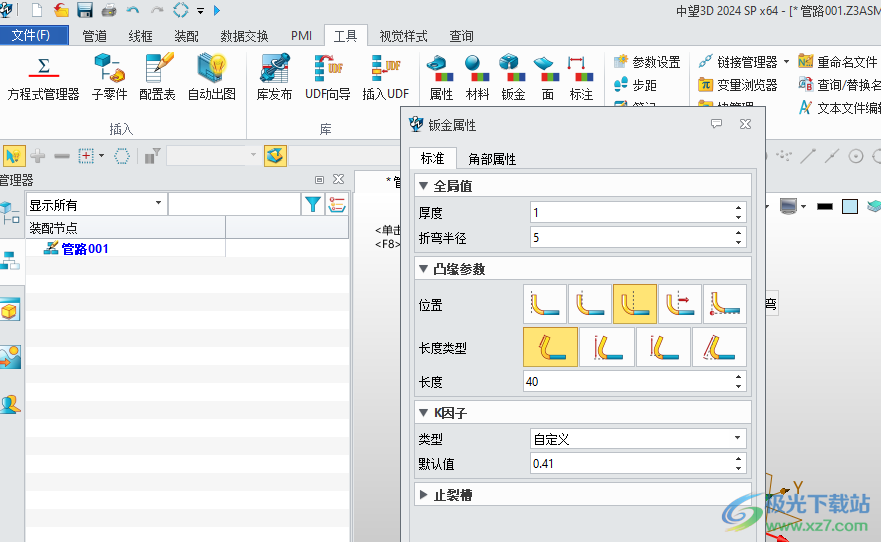Collapse the K因子 section
881x542 pixels.
pos(424,413)
